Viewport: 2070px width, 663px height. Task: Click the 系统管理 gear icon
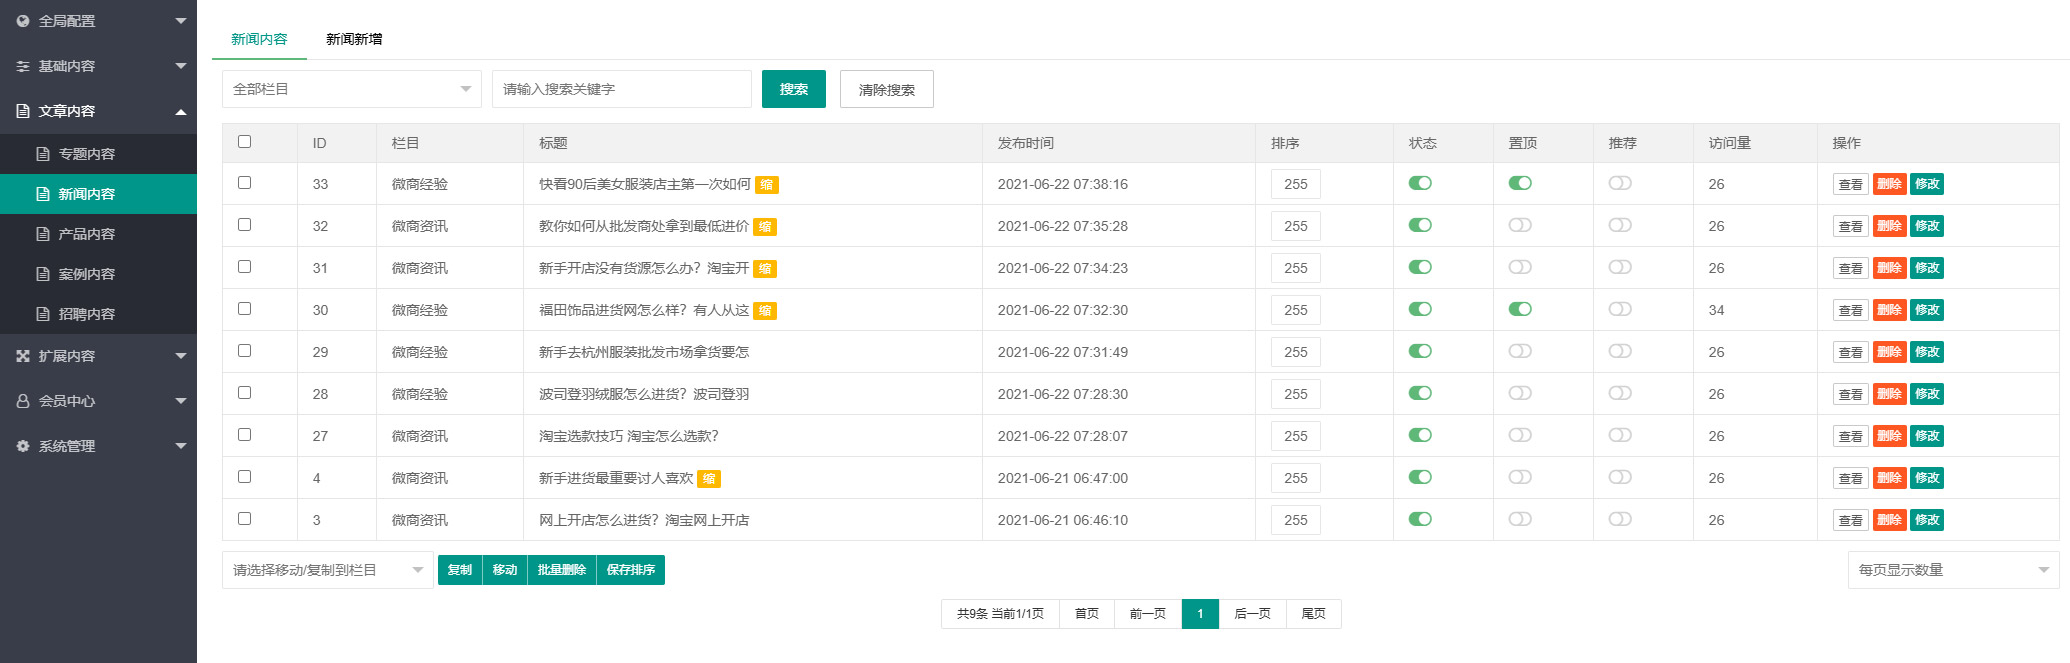(23, 446)
